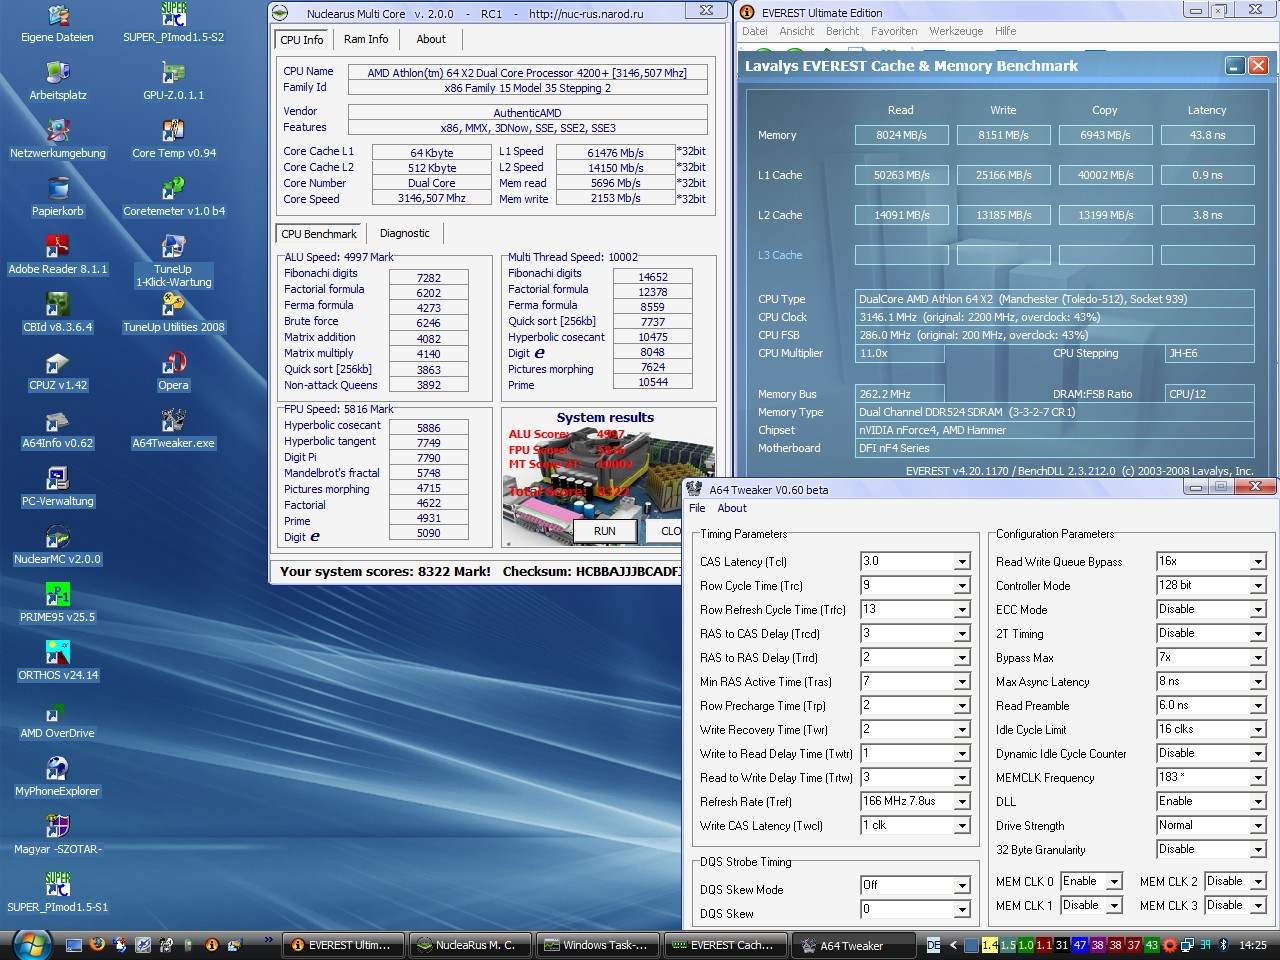This screenshot has height=960, width=1280.
Task: Launch NuclearMC v2.0.0 desktop icon
Action: (57, 546)
